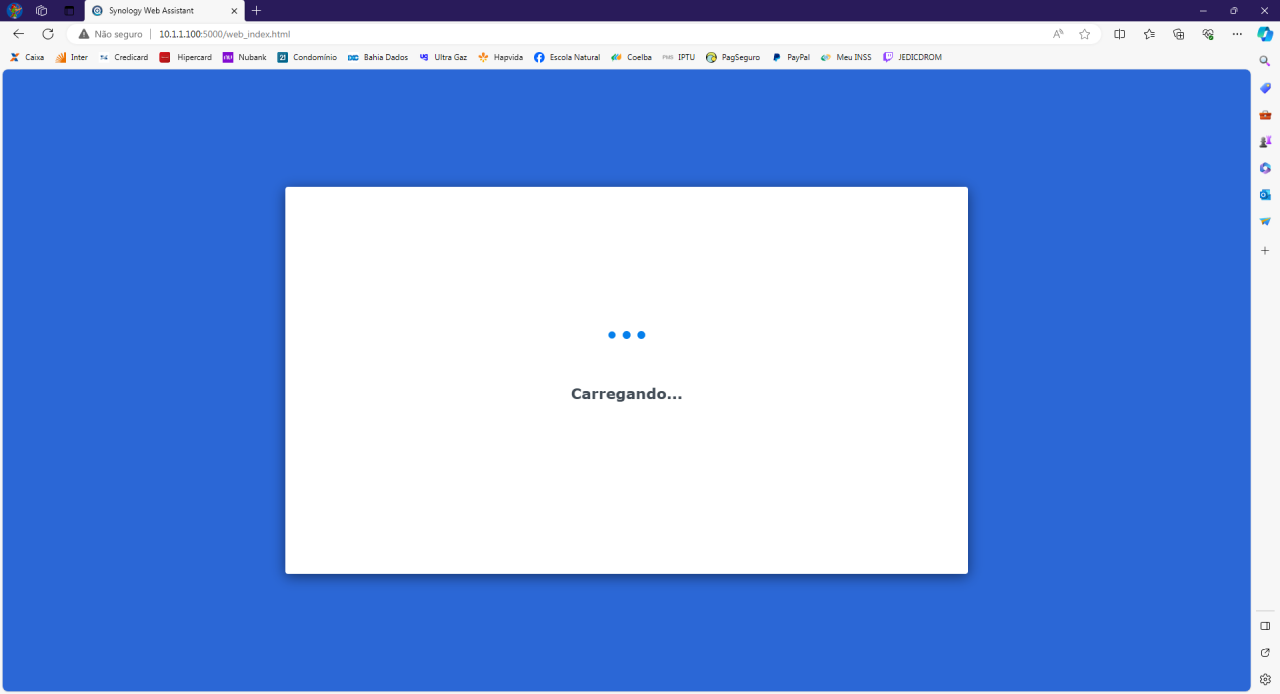1280x694 pixels.
Task: Open Browser essentials heart icon
Action: click(x=1208, y=34)
